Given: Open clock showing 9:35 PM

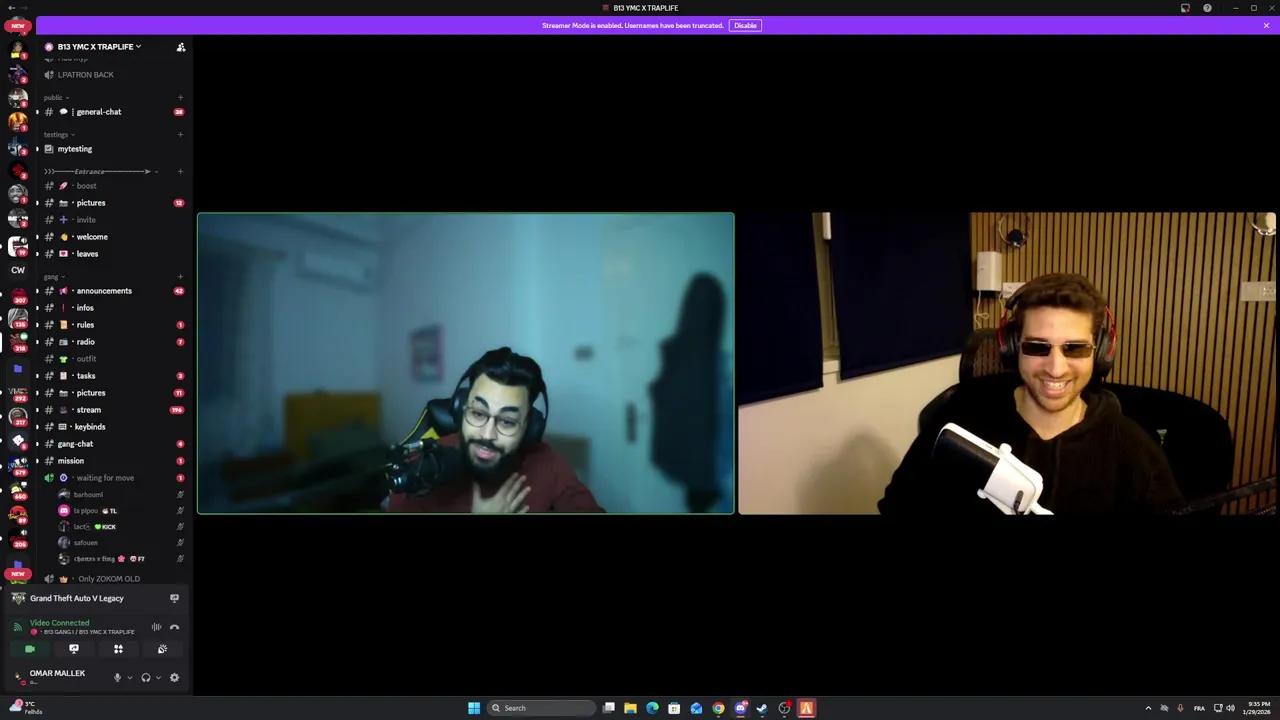Looking at the screenshot, I should (1259, 708).
